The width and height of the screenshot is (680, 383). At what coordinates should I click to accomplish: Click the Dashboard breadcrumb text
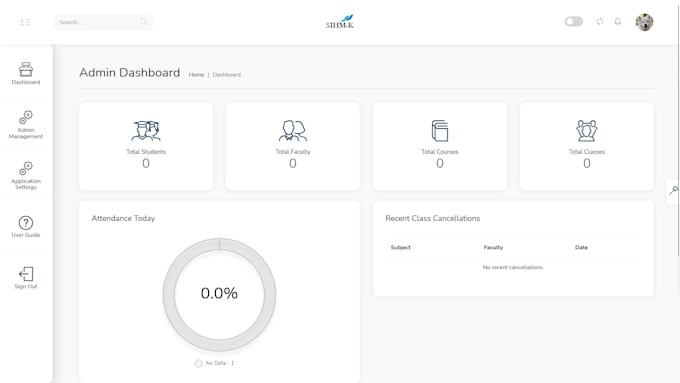click(226, 75)
